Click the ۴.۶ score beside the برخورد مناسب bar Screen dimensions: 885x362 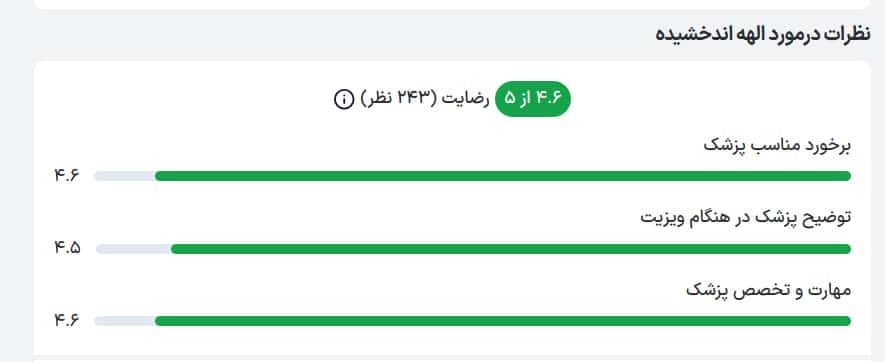coord(67,176)
